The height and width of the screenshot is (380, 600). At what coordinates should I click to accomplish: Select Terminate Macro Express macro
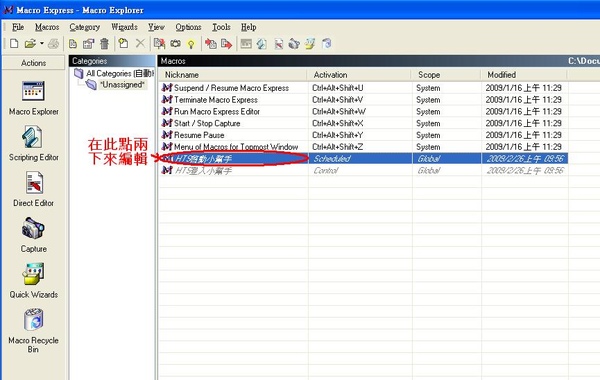point(364,100)
